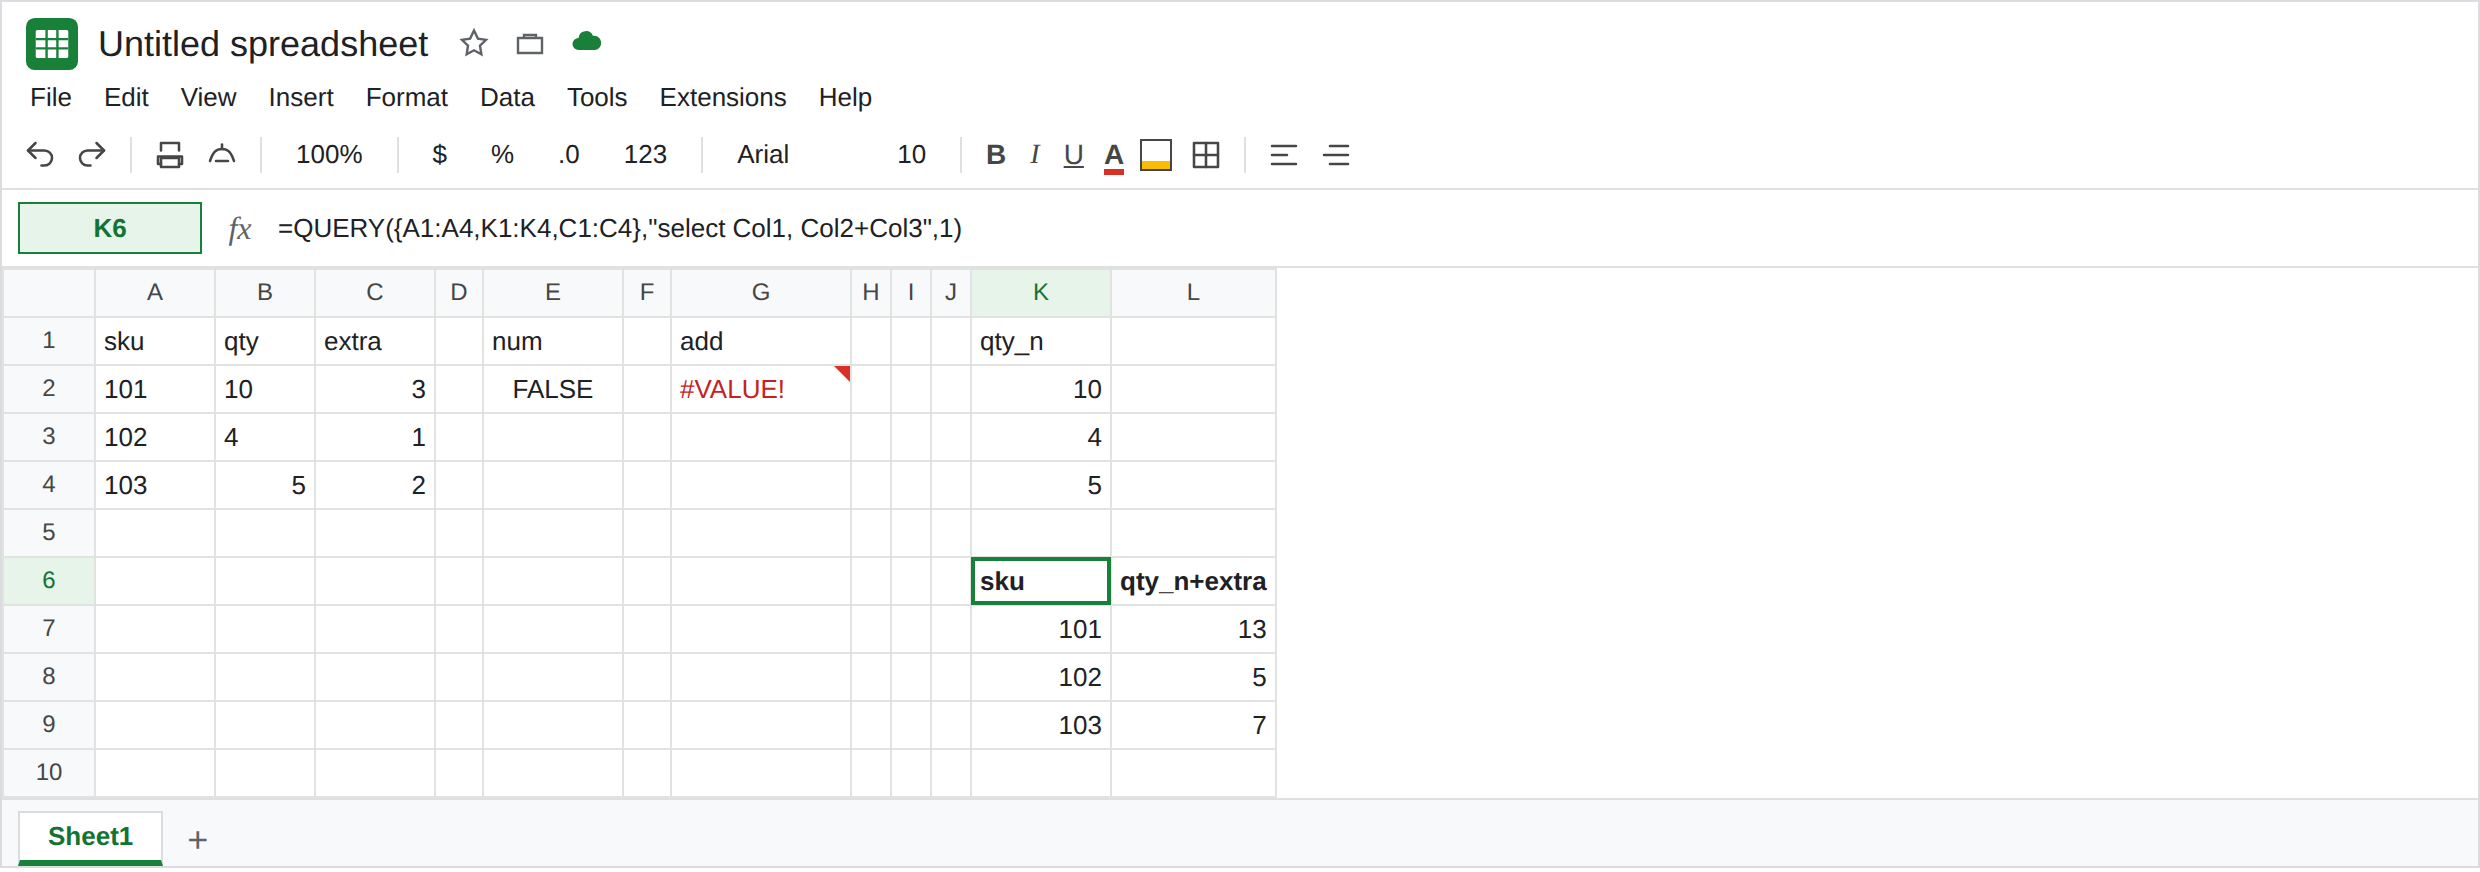The width and height of the screenshot is (2480, 872).
Task: Toggle italic formatting
Action: click(x=1035, y=155)
